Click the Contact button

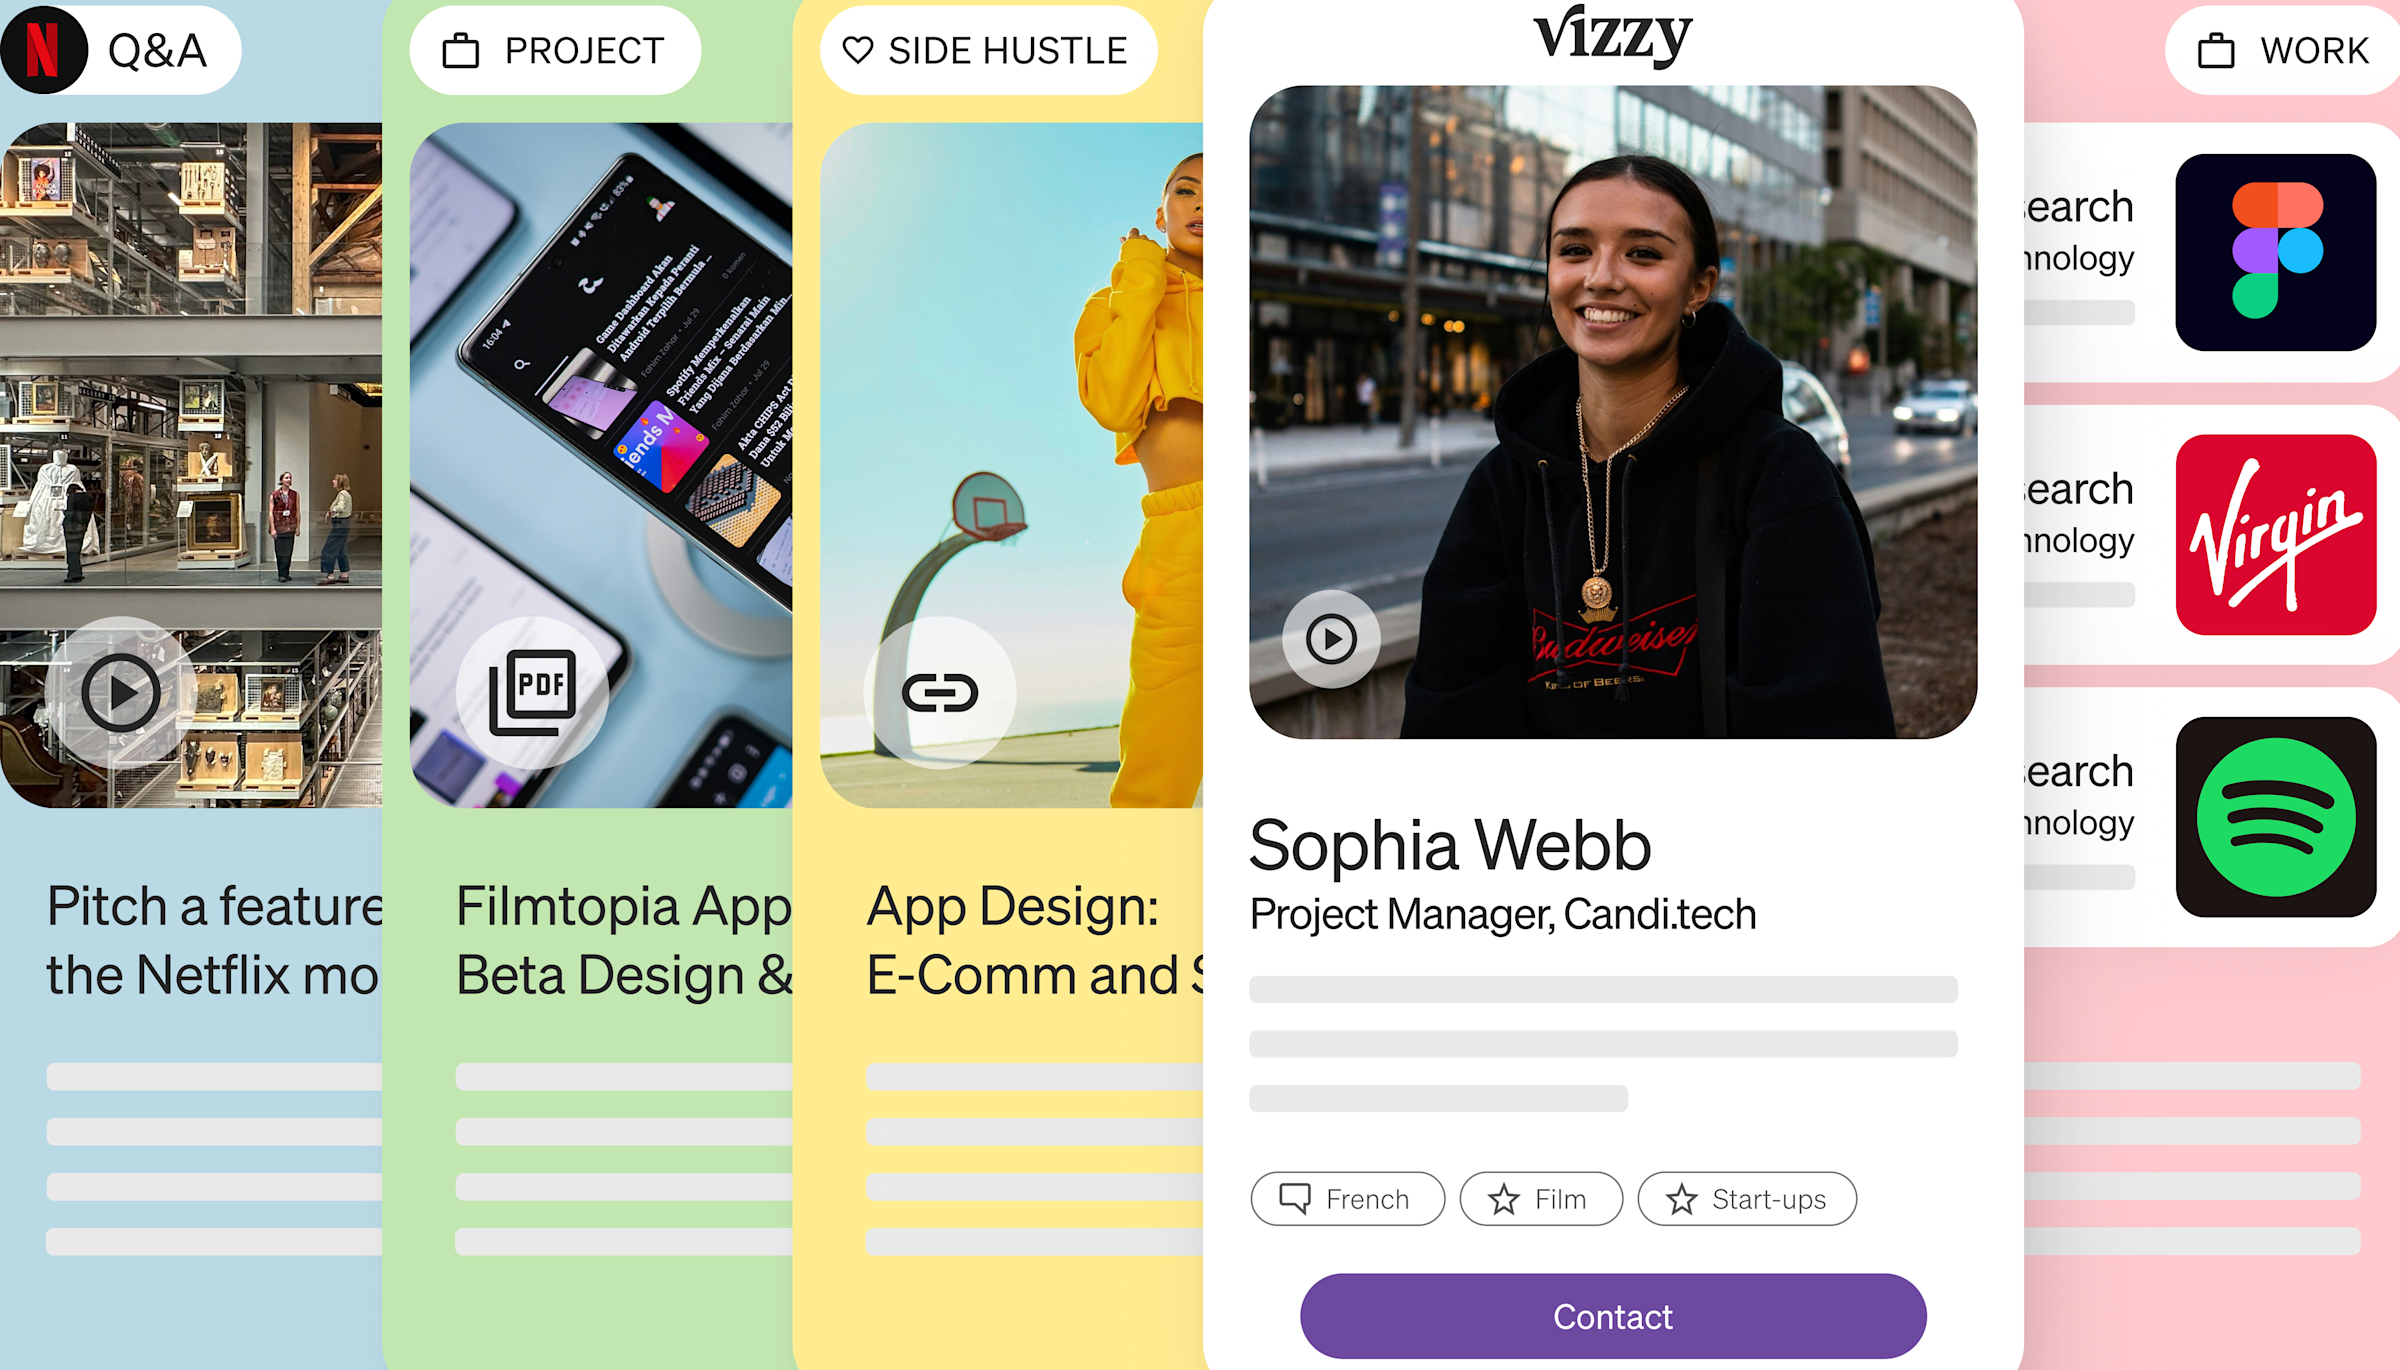point(1613,1316)
